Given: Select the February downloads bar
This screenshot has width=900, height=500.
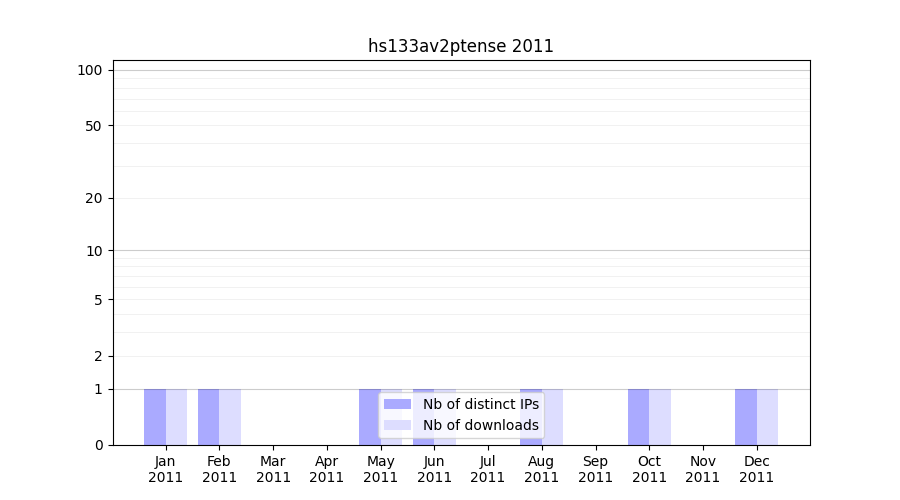Looking at the screenshot, I should pos(230,417).
